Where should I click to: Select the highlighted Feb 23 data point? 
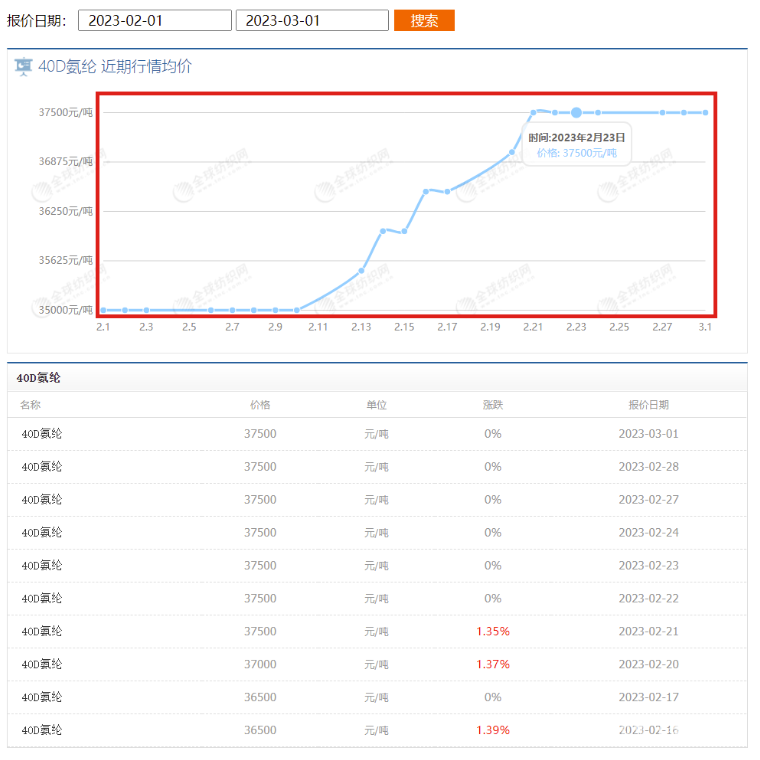(576, 112)
